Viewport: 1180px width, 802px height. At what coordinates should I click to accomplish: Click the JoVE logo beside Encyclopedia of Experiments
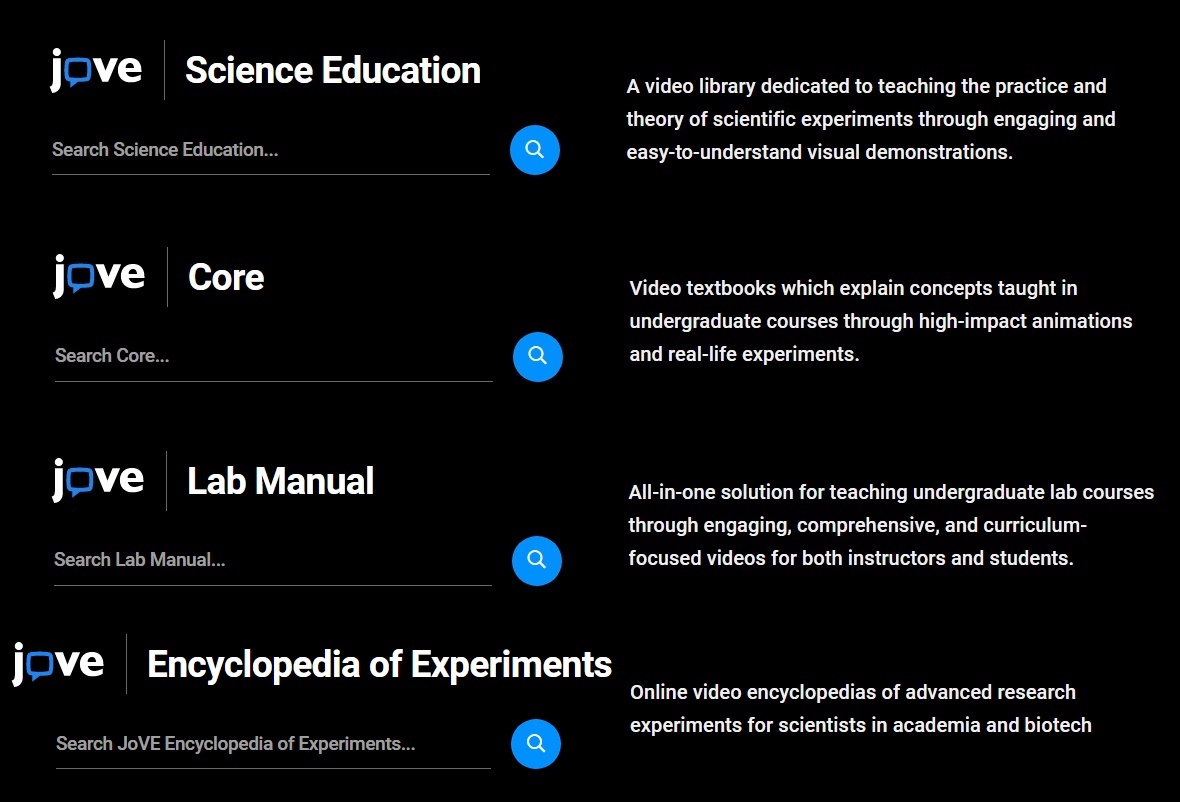[58, 664]
